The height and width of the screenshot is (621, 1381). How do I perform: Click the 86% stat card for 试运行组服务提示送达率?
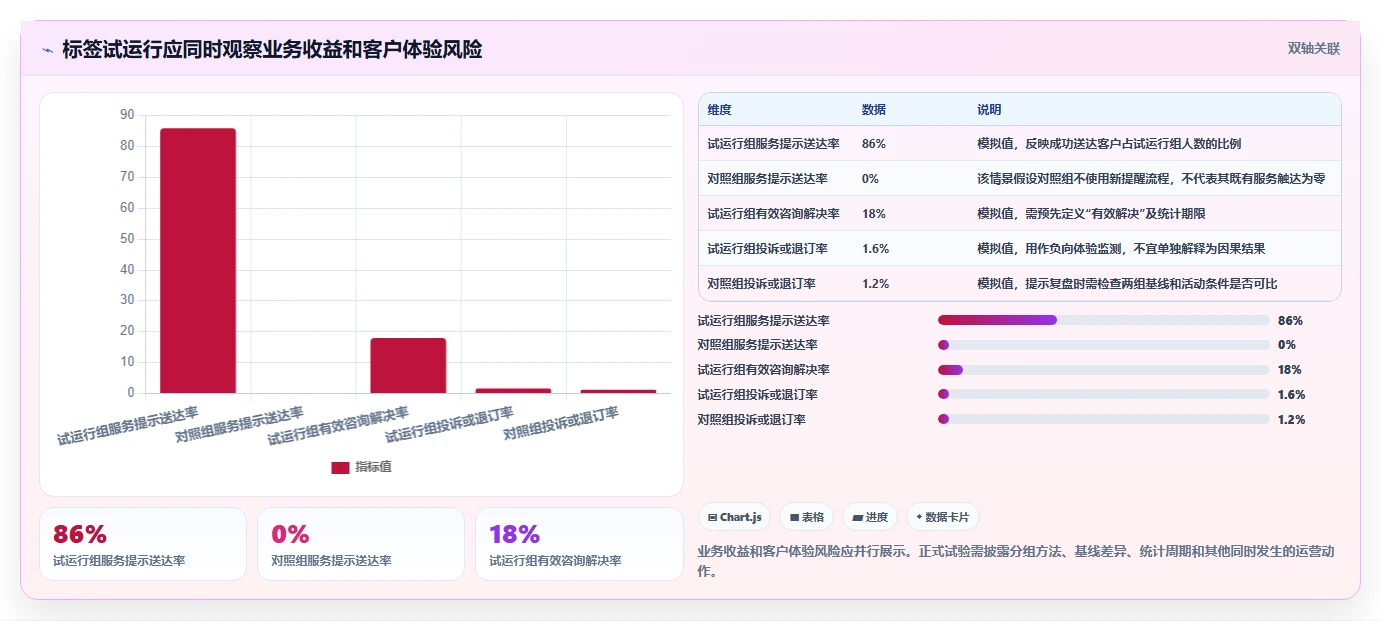(x=143, y=544)
